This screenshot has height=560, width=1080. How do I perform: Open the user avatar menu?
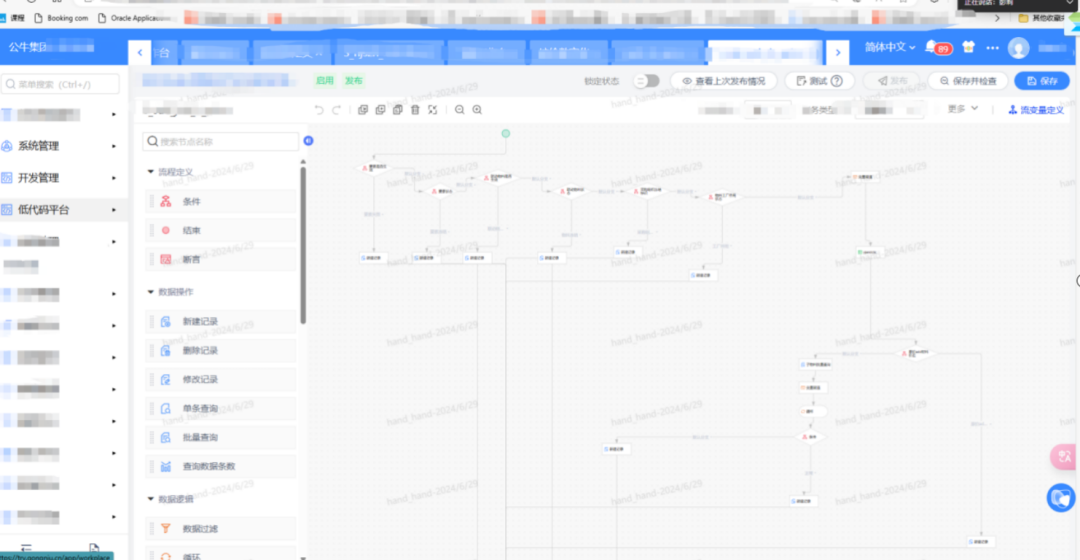(x=1018, y=48)
